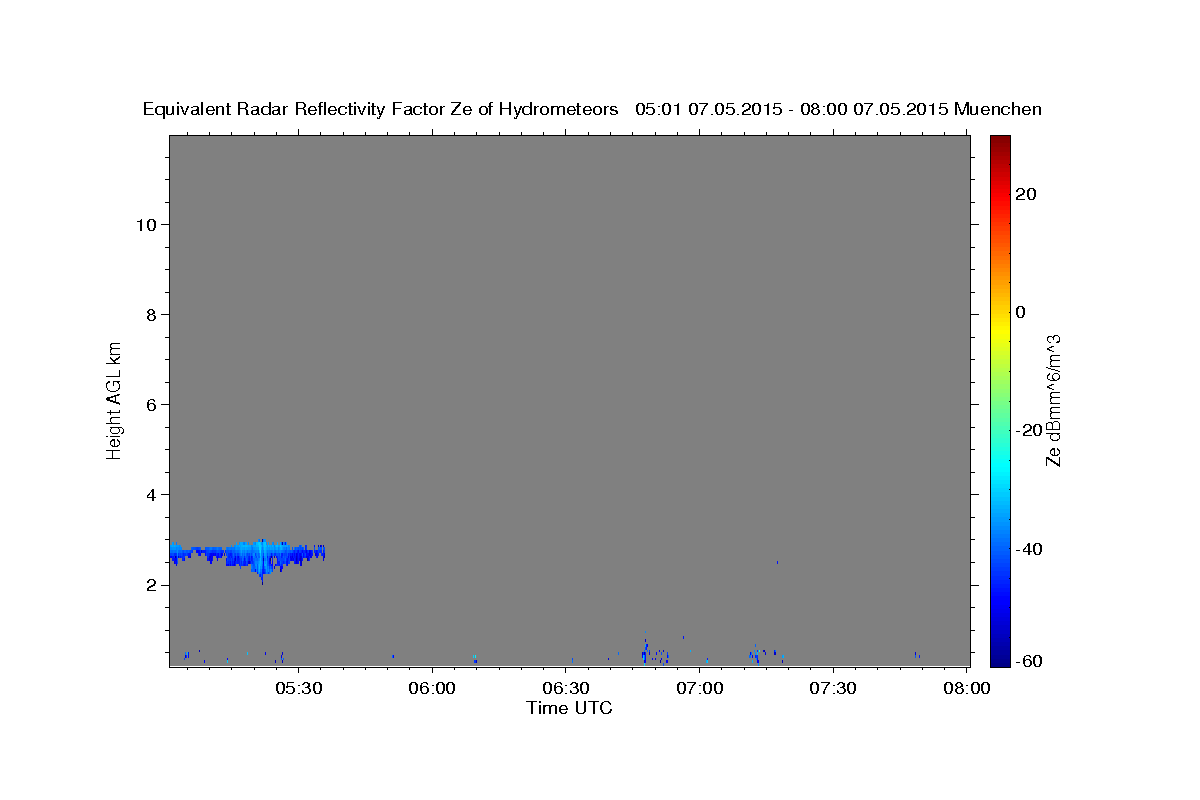Click the 06:00 time tick label

[x=433, y=688]
